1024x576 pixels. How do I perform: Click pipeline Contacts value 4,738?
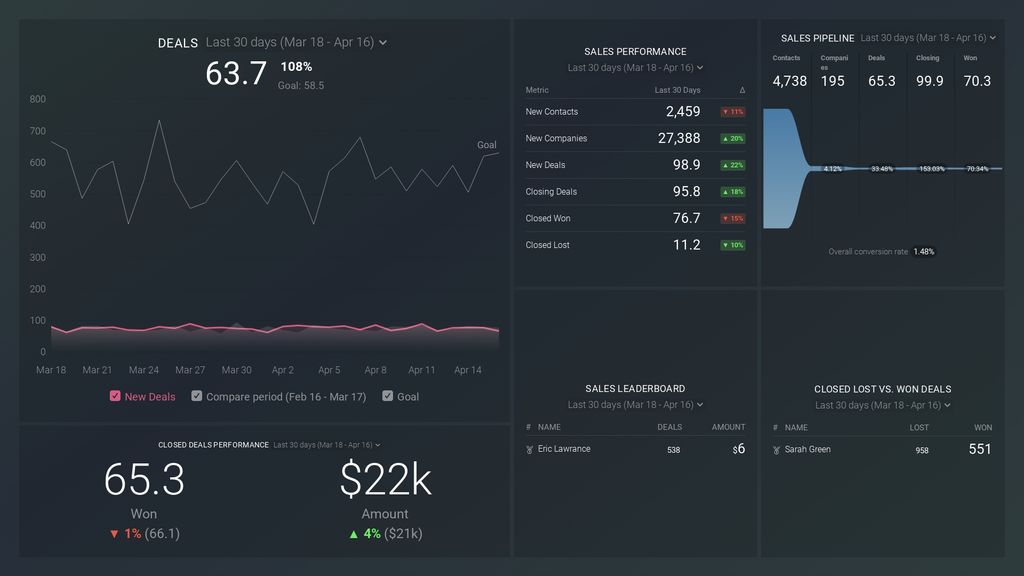(x=790, y=81)
